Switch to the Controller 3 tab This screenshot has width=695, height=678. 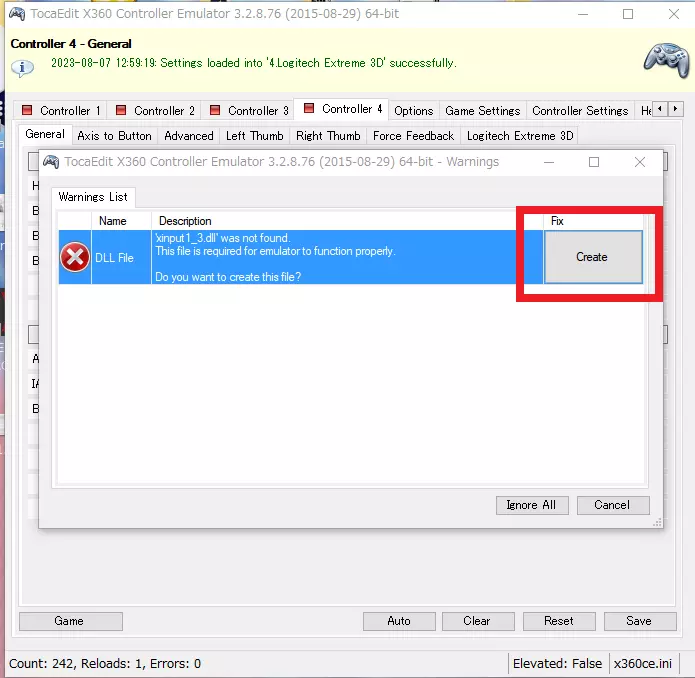(249, 110)
